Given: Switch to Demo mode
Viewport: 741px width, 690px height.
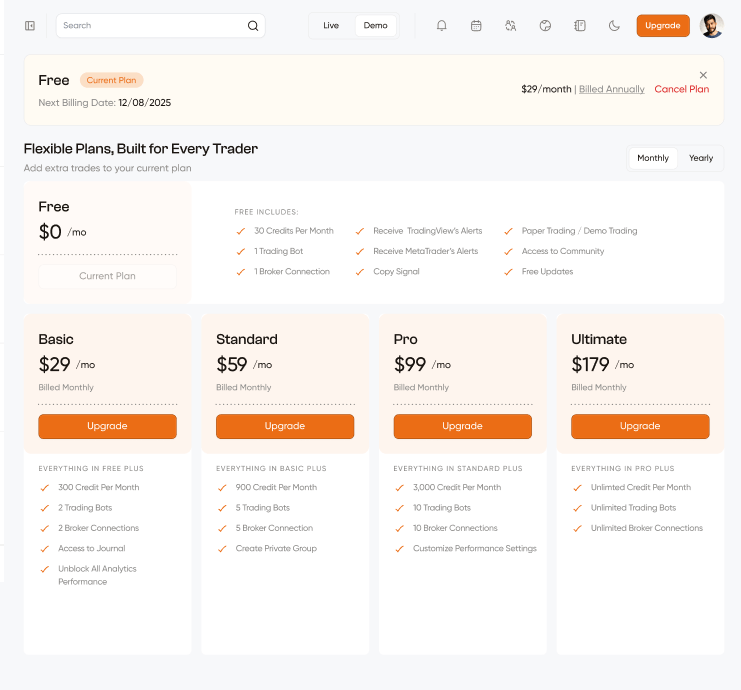Looking at the screenshot, I should coord(375,26).
